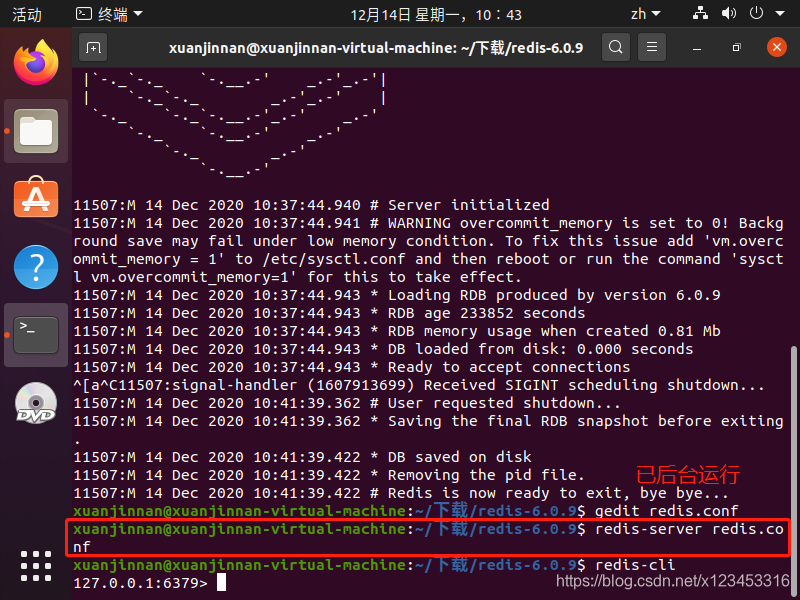Click 'Received SIGINT scheduling shutdown...' text
800x600 pixels.
(594, 385)
